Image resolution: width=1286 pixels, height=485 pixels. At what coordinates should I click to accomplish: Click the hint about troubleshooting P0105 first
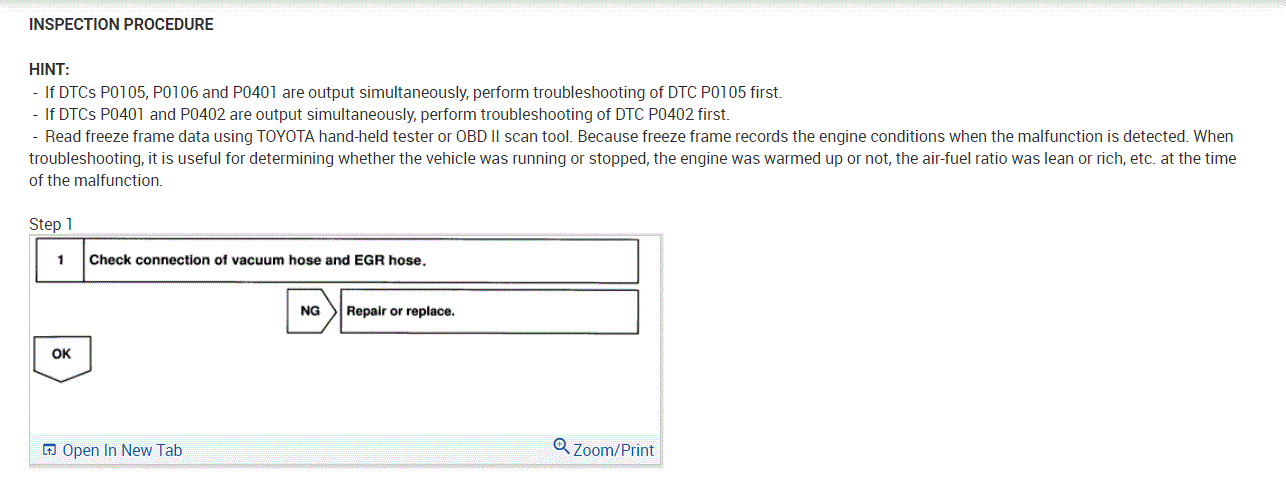click(x=410, y=92)
